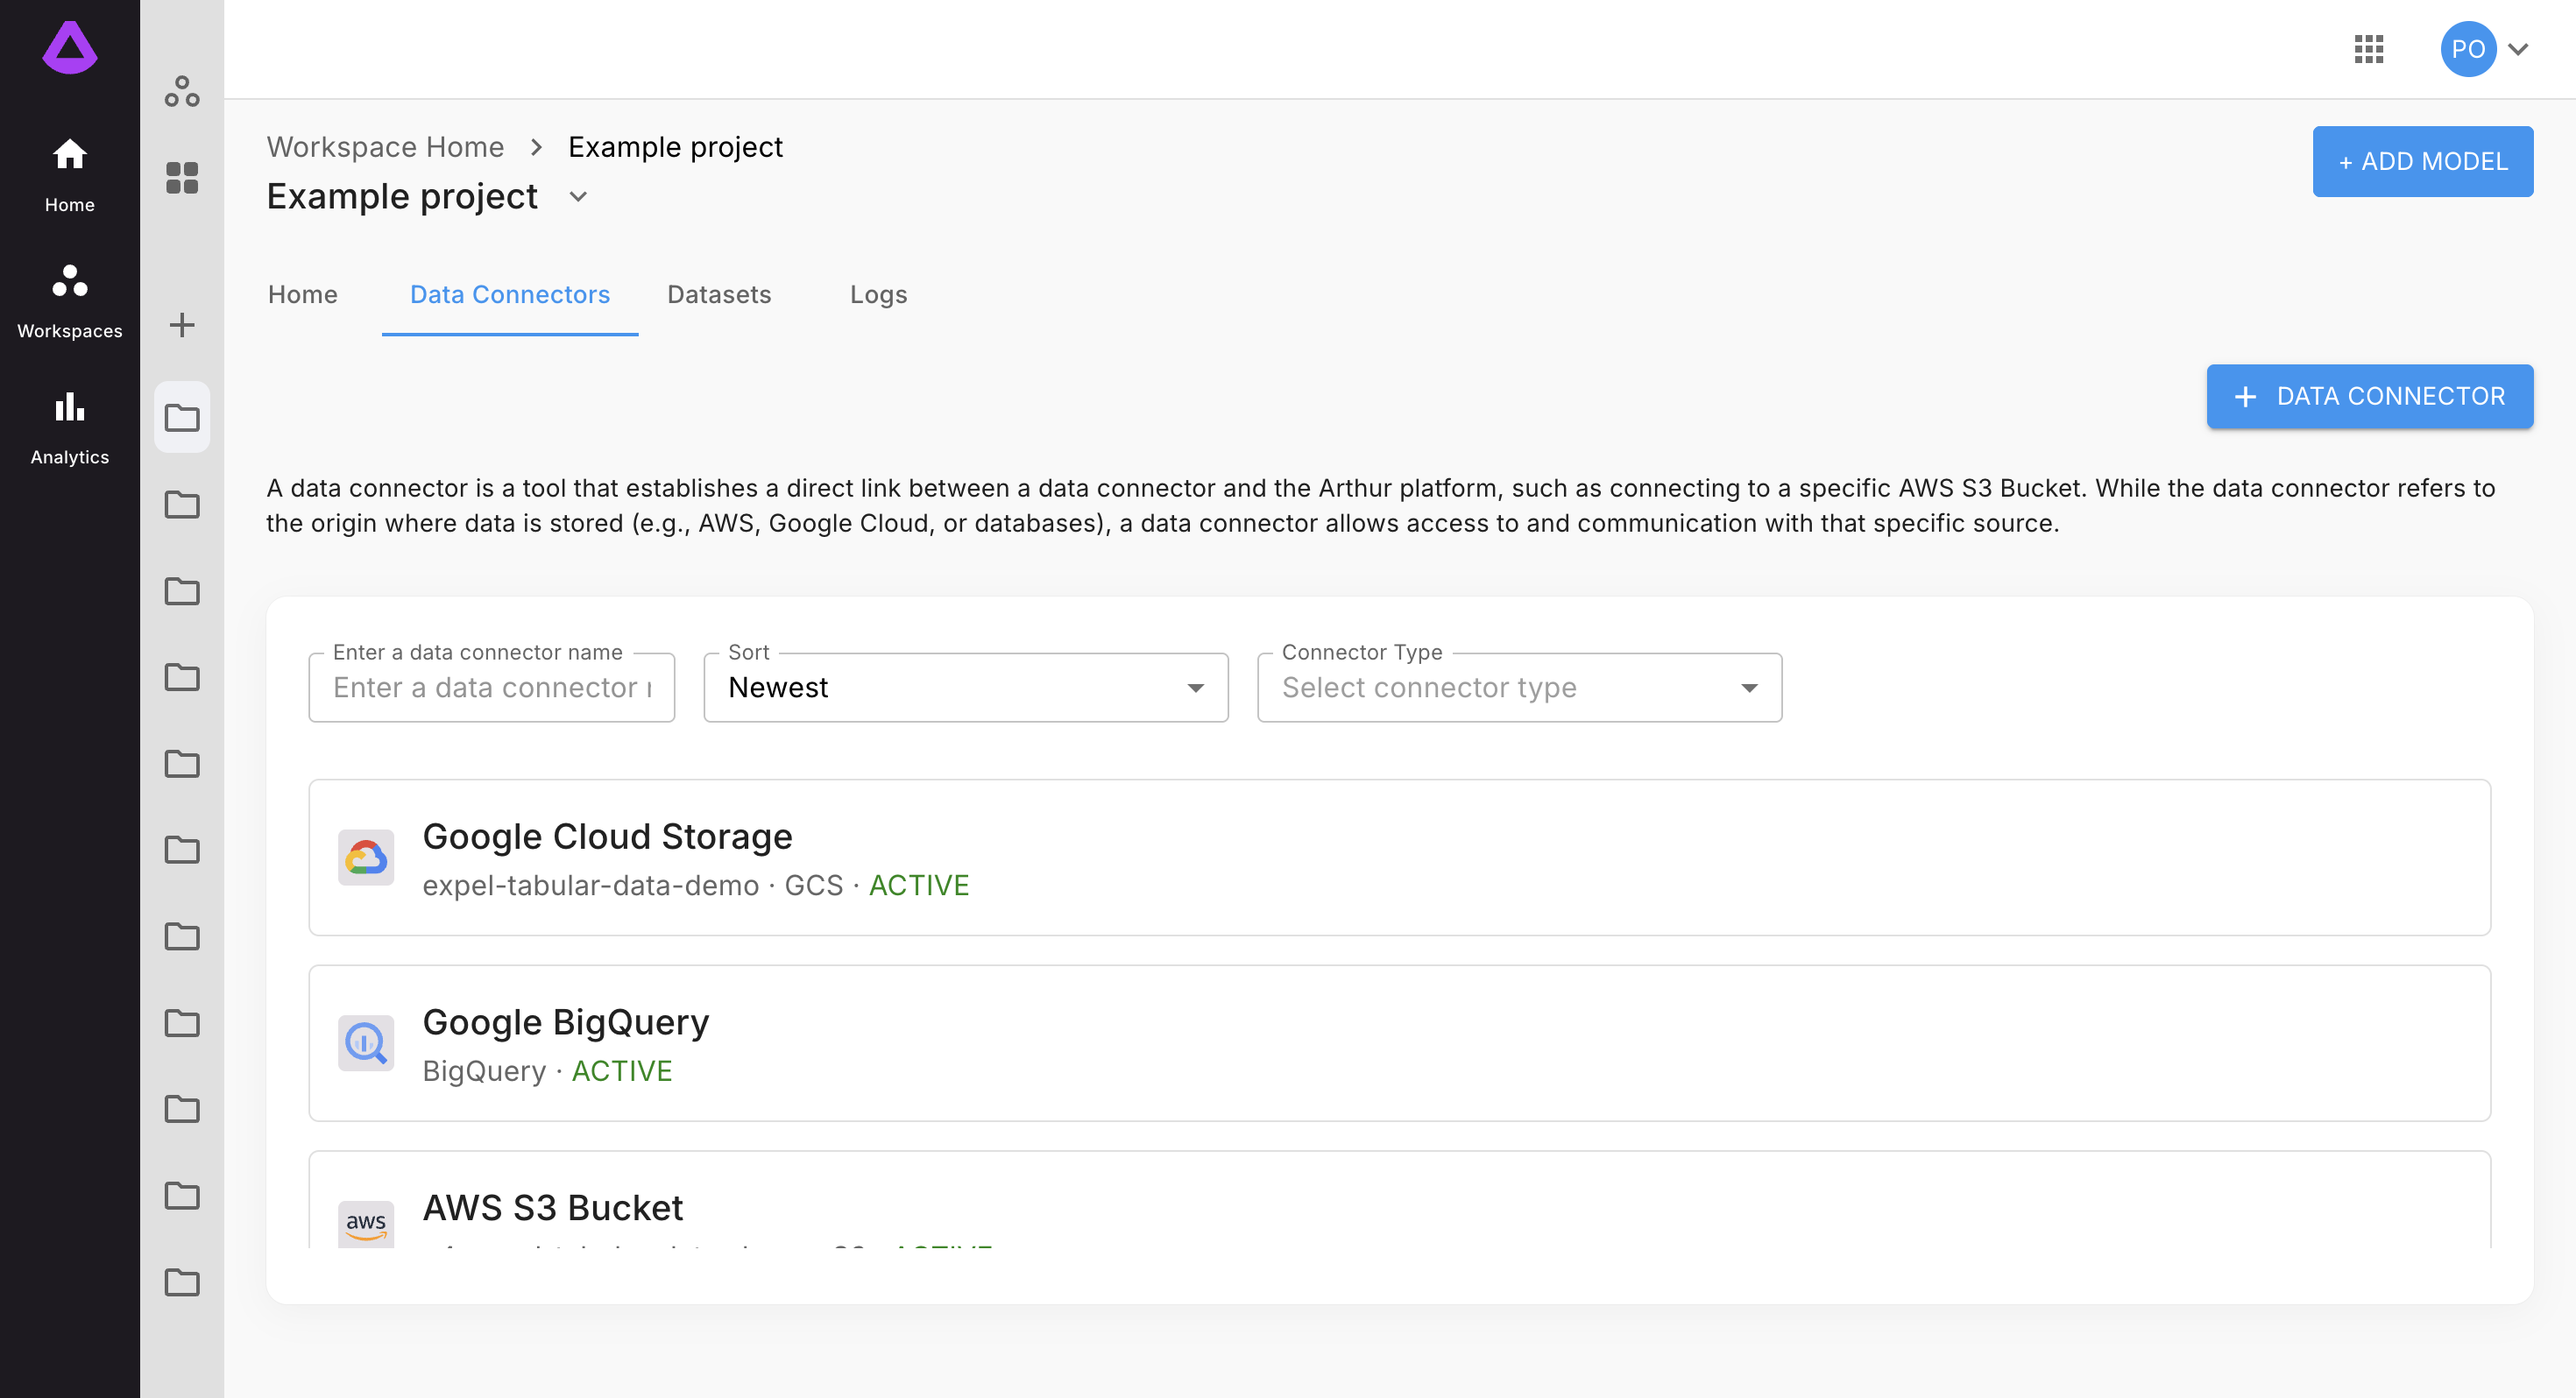Open Analytics in left navigation
The height and width of the screenshot is (1398, 2576).
pyautogui.click(x=69, y=427)
